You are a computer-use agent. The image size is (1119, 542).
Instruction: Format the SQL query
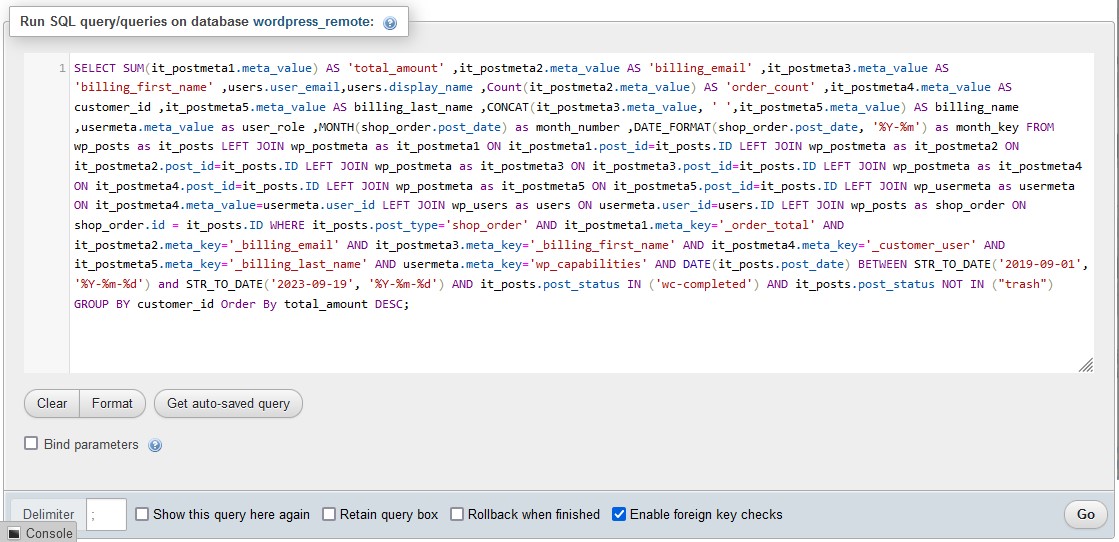click(112, 403)
